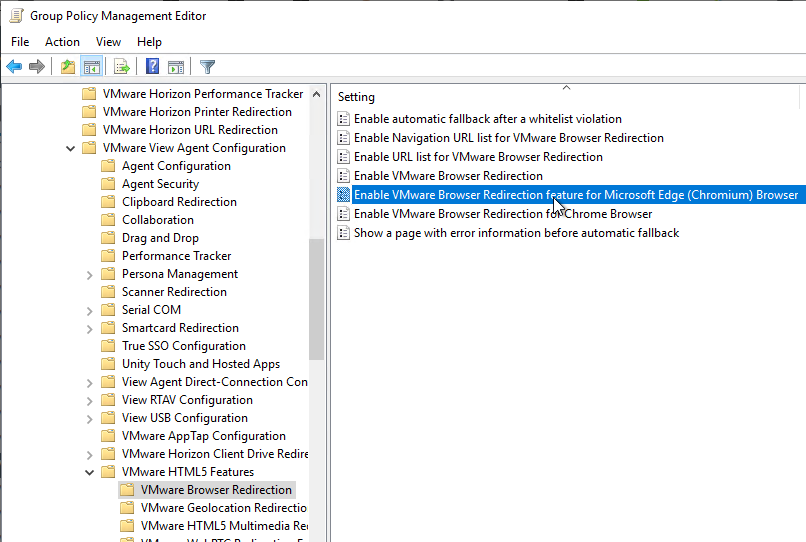Expand the View RTAV Configuration node

coord(89,401)
